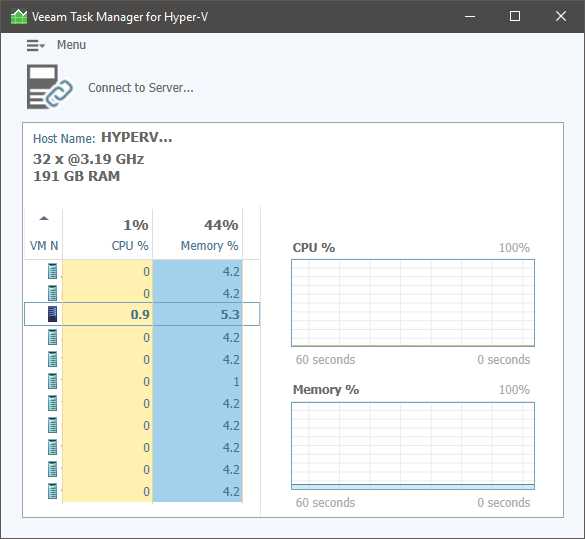Click the Veeam app icon in title bar
Viewport: 585px width, 539px height.
pos(19,16)
